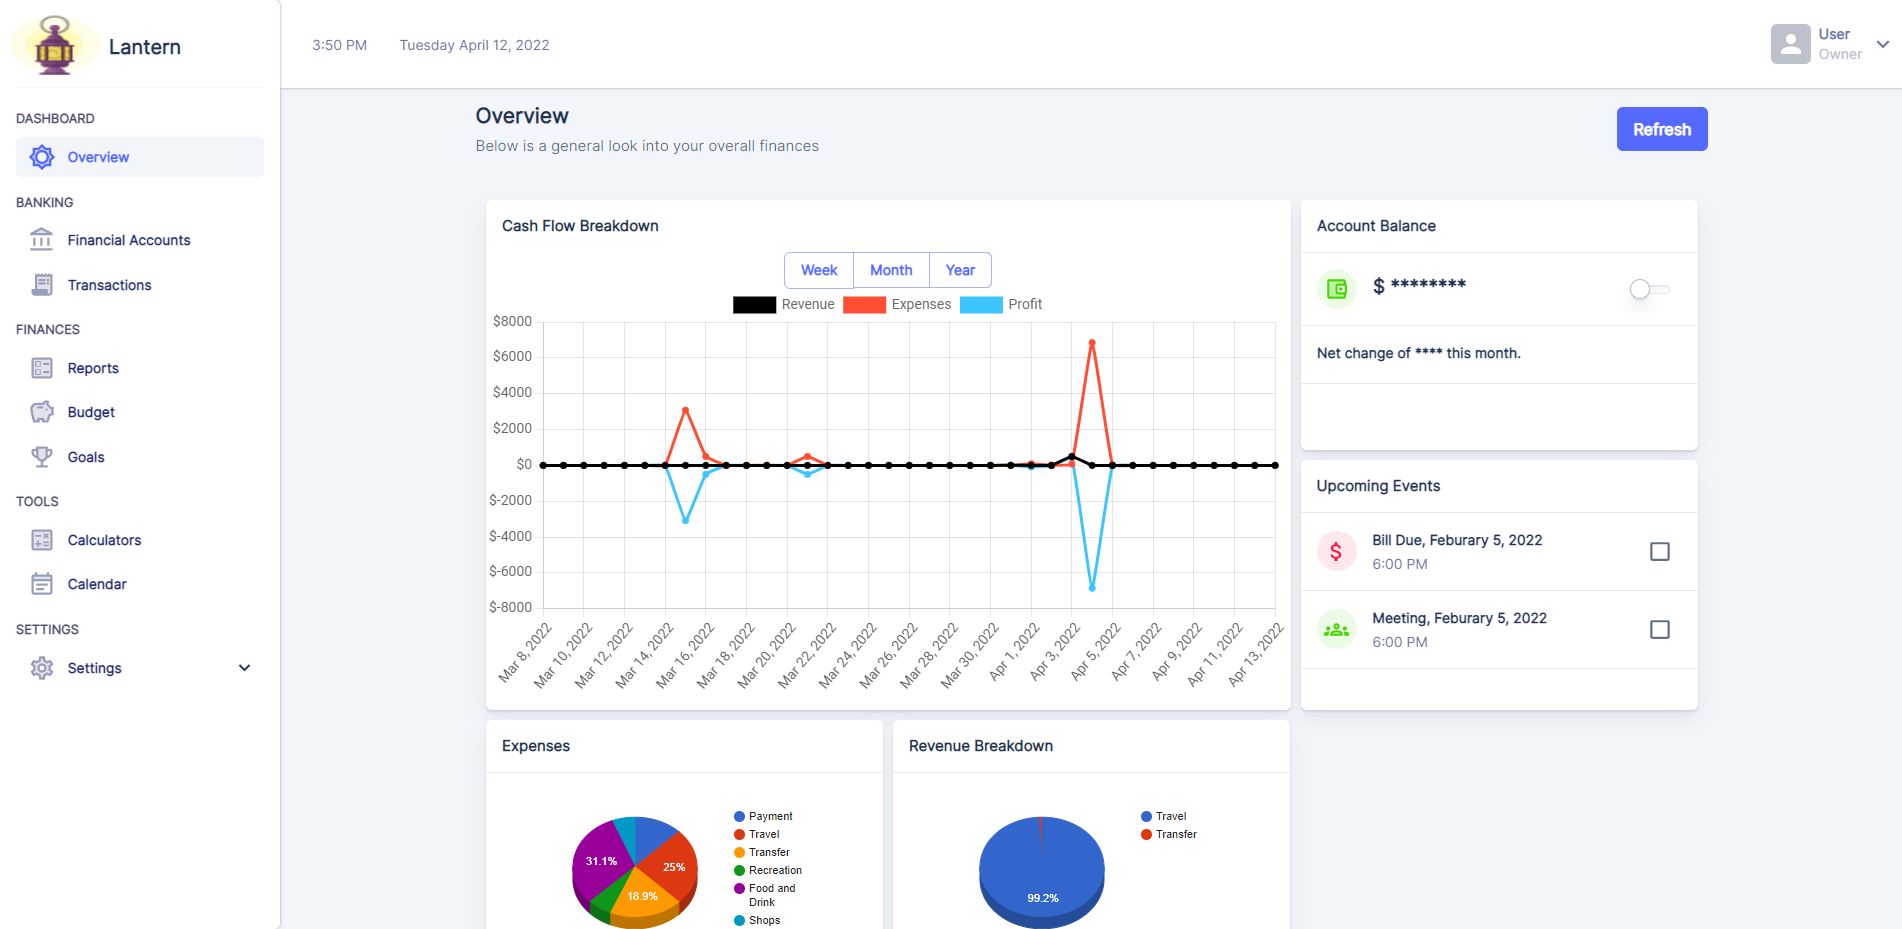Click the Reports icon in sidebar
Screen dimensions: 1902x929
(42, 368)
